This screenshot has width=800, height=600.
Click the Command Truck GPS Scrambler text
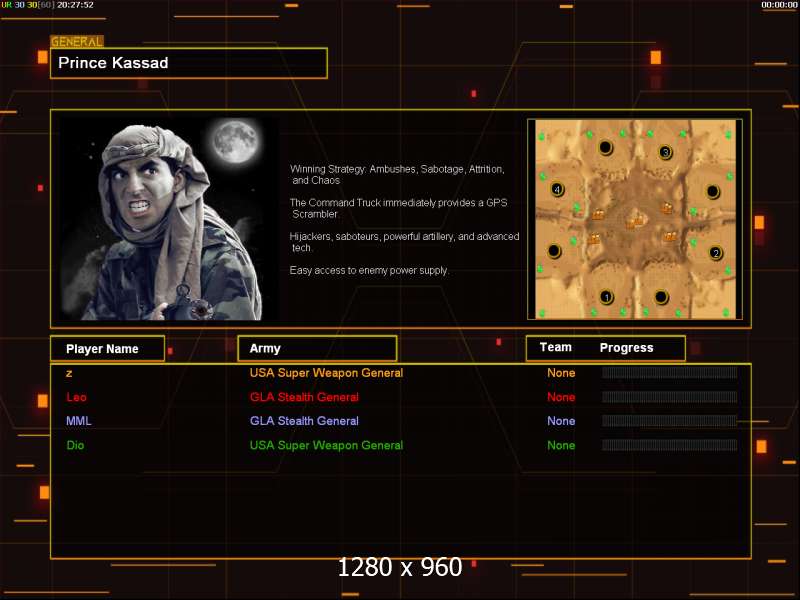(x=398, y=208)
